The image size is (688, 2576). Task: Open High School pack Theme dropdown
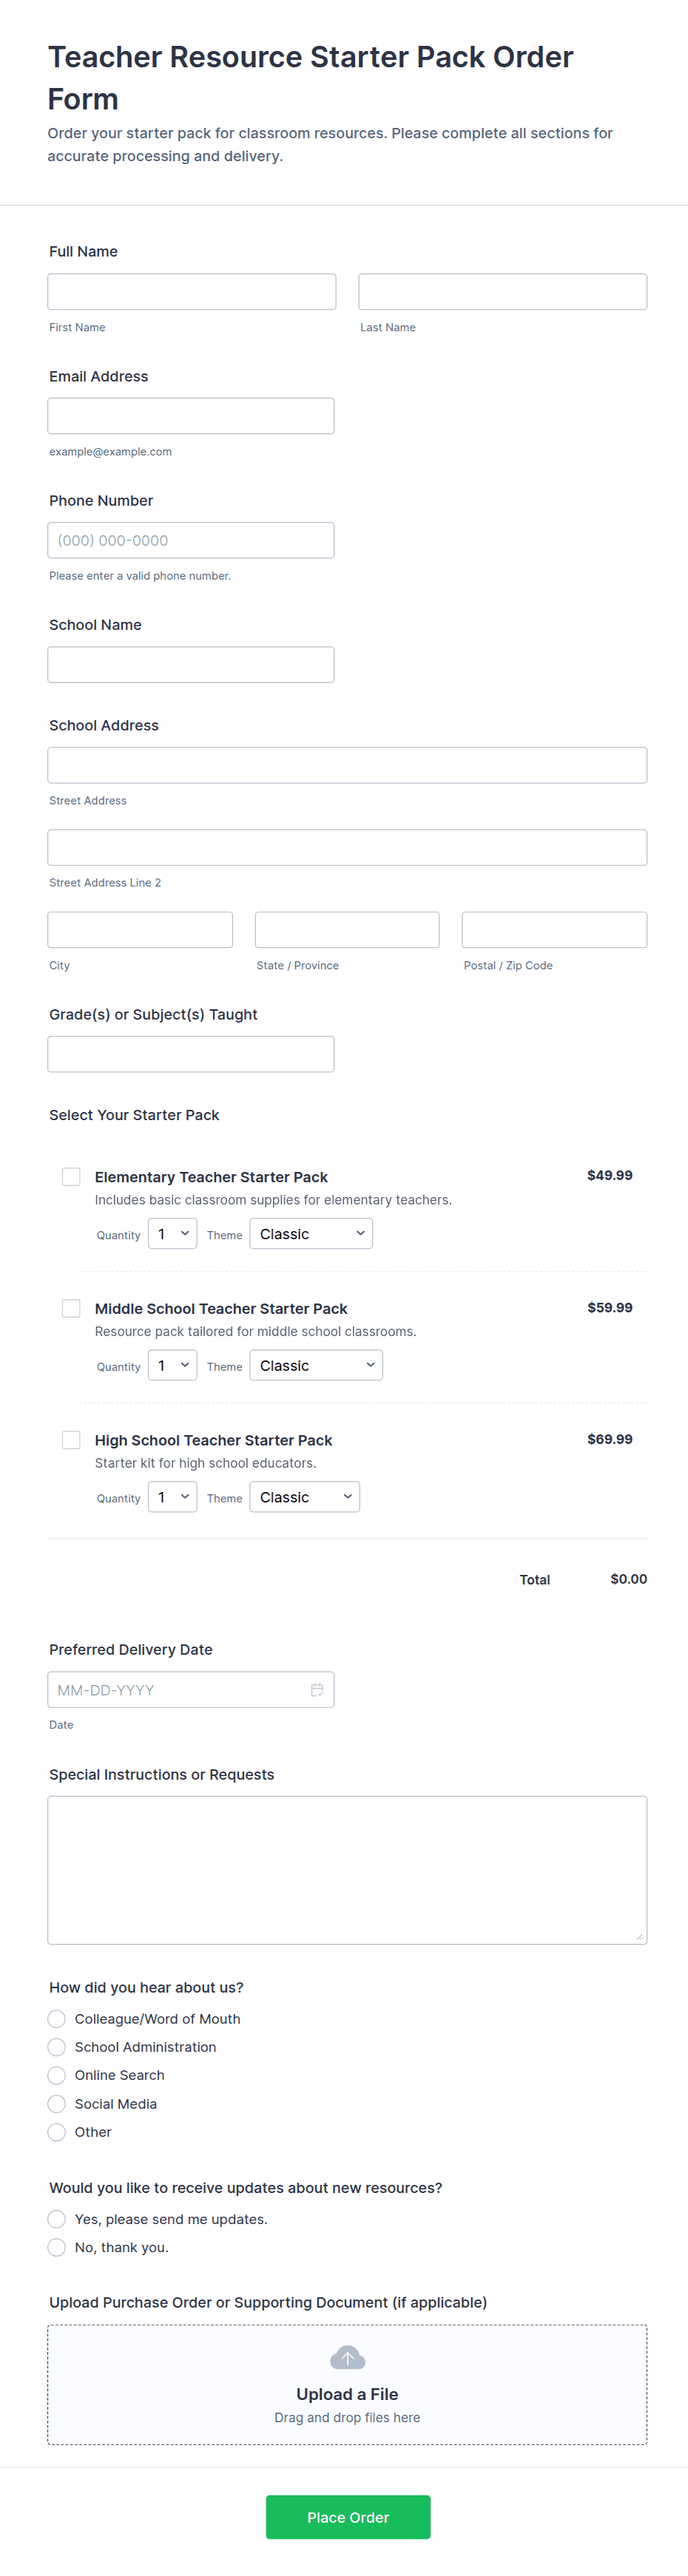pos(305,1497)
